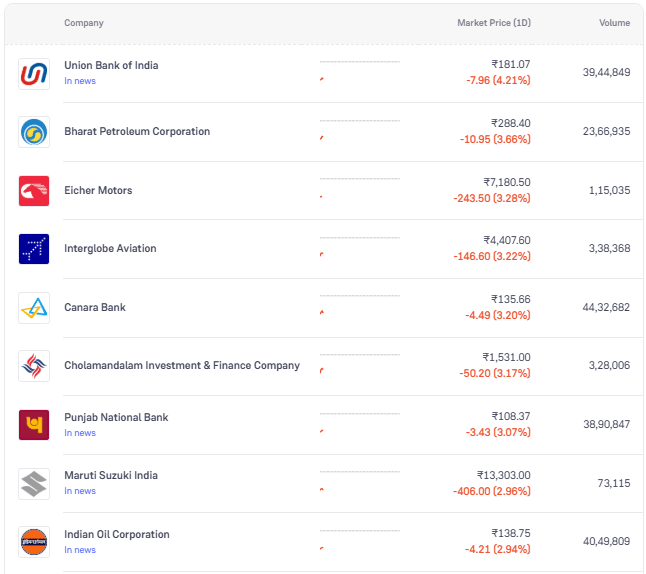646x574 pixels.
Task: Open Union Bank of India stock page
Action: [111, 65]
